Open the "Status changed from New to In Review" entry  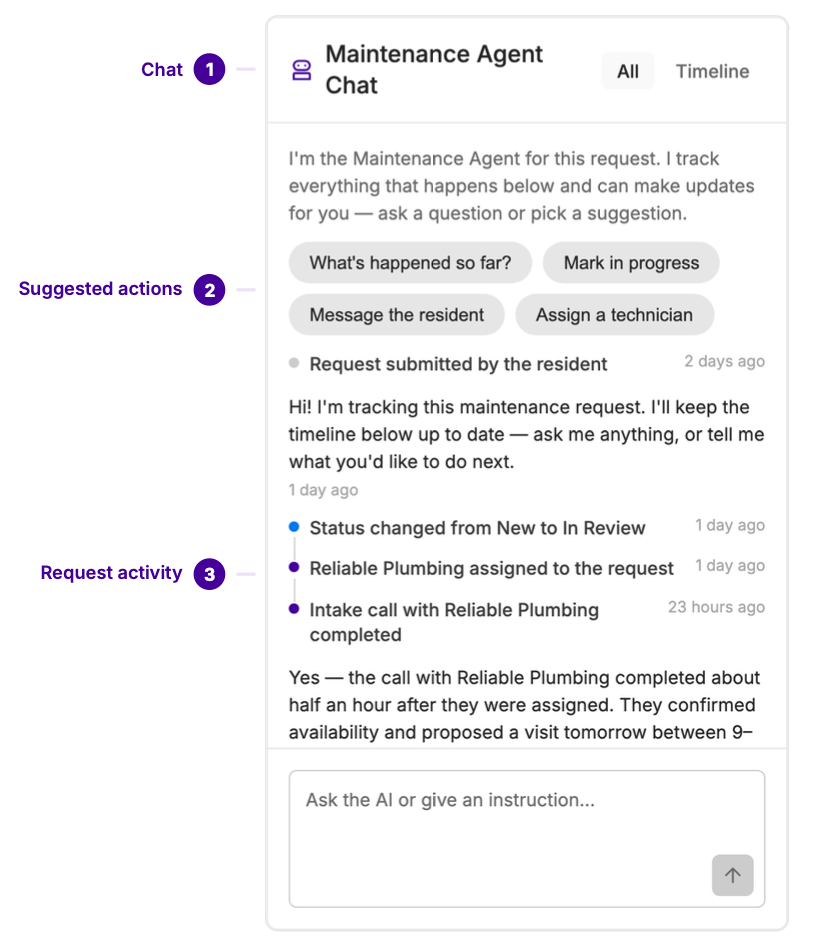[477, 528]
